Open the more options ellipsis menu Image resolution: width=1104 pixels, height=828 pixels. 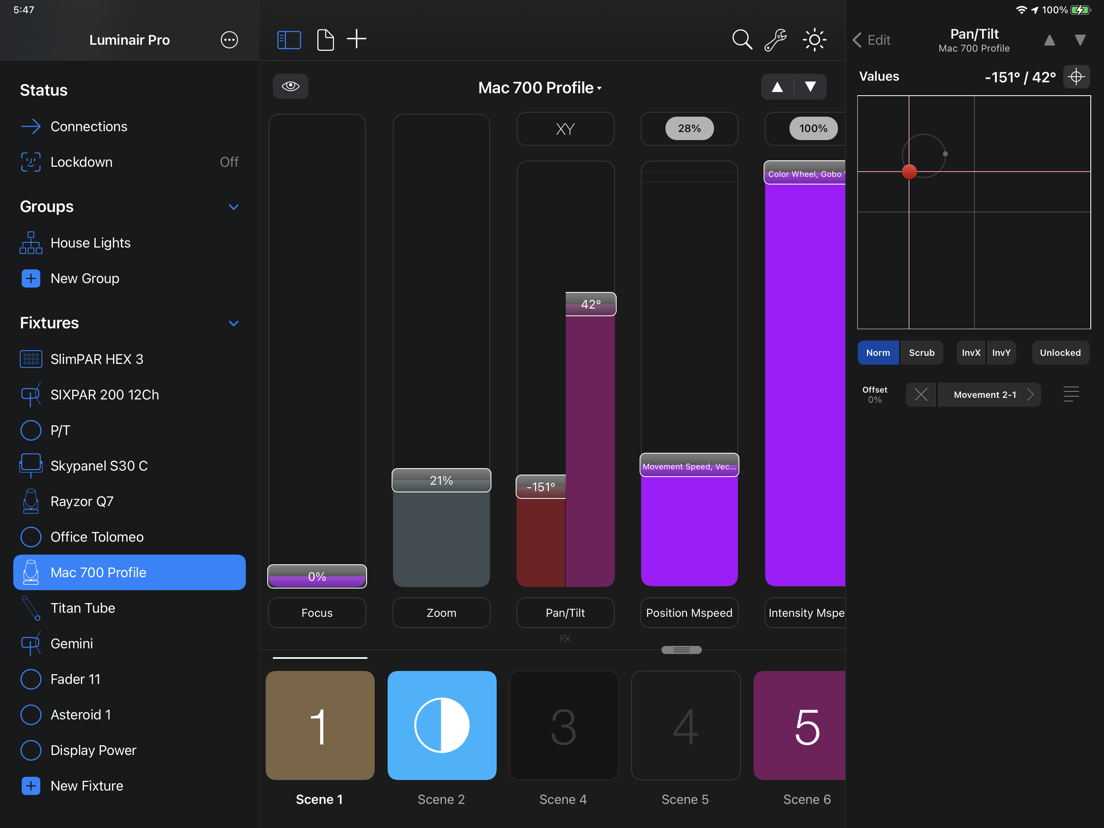coord(229,40)
